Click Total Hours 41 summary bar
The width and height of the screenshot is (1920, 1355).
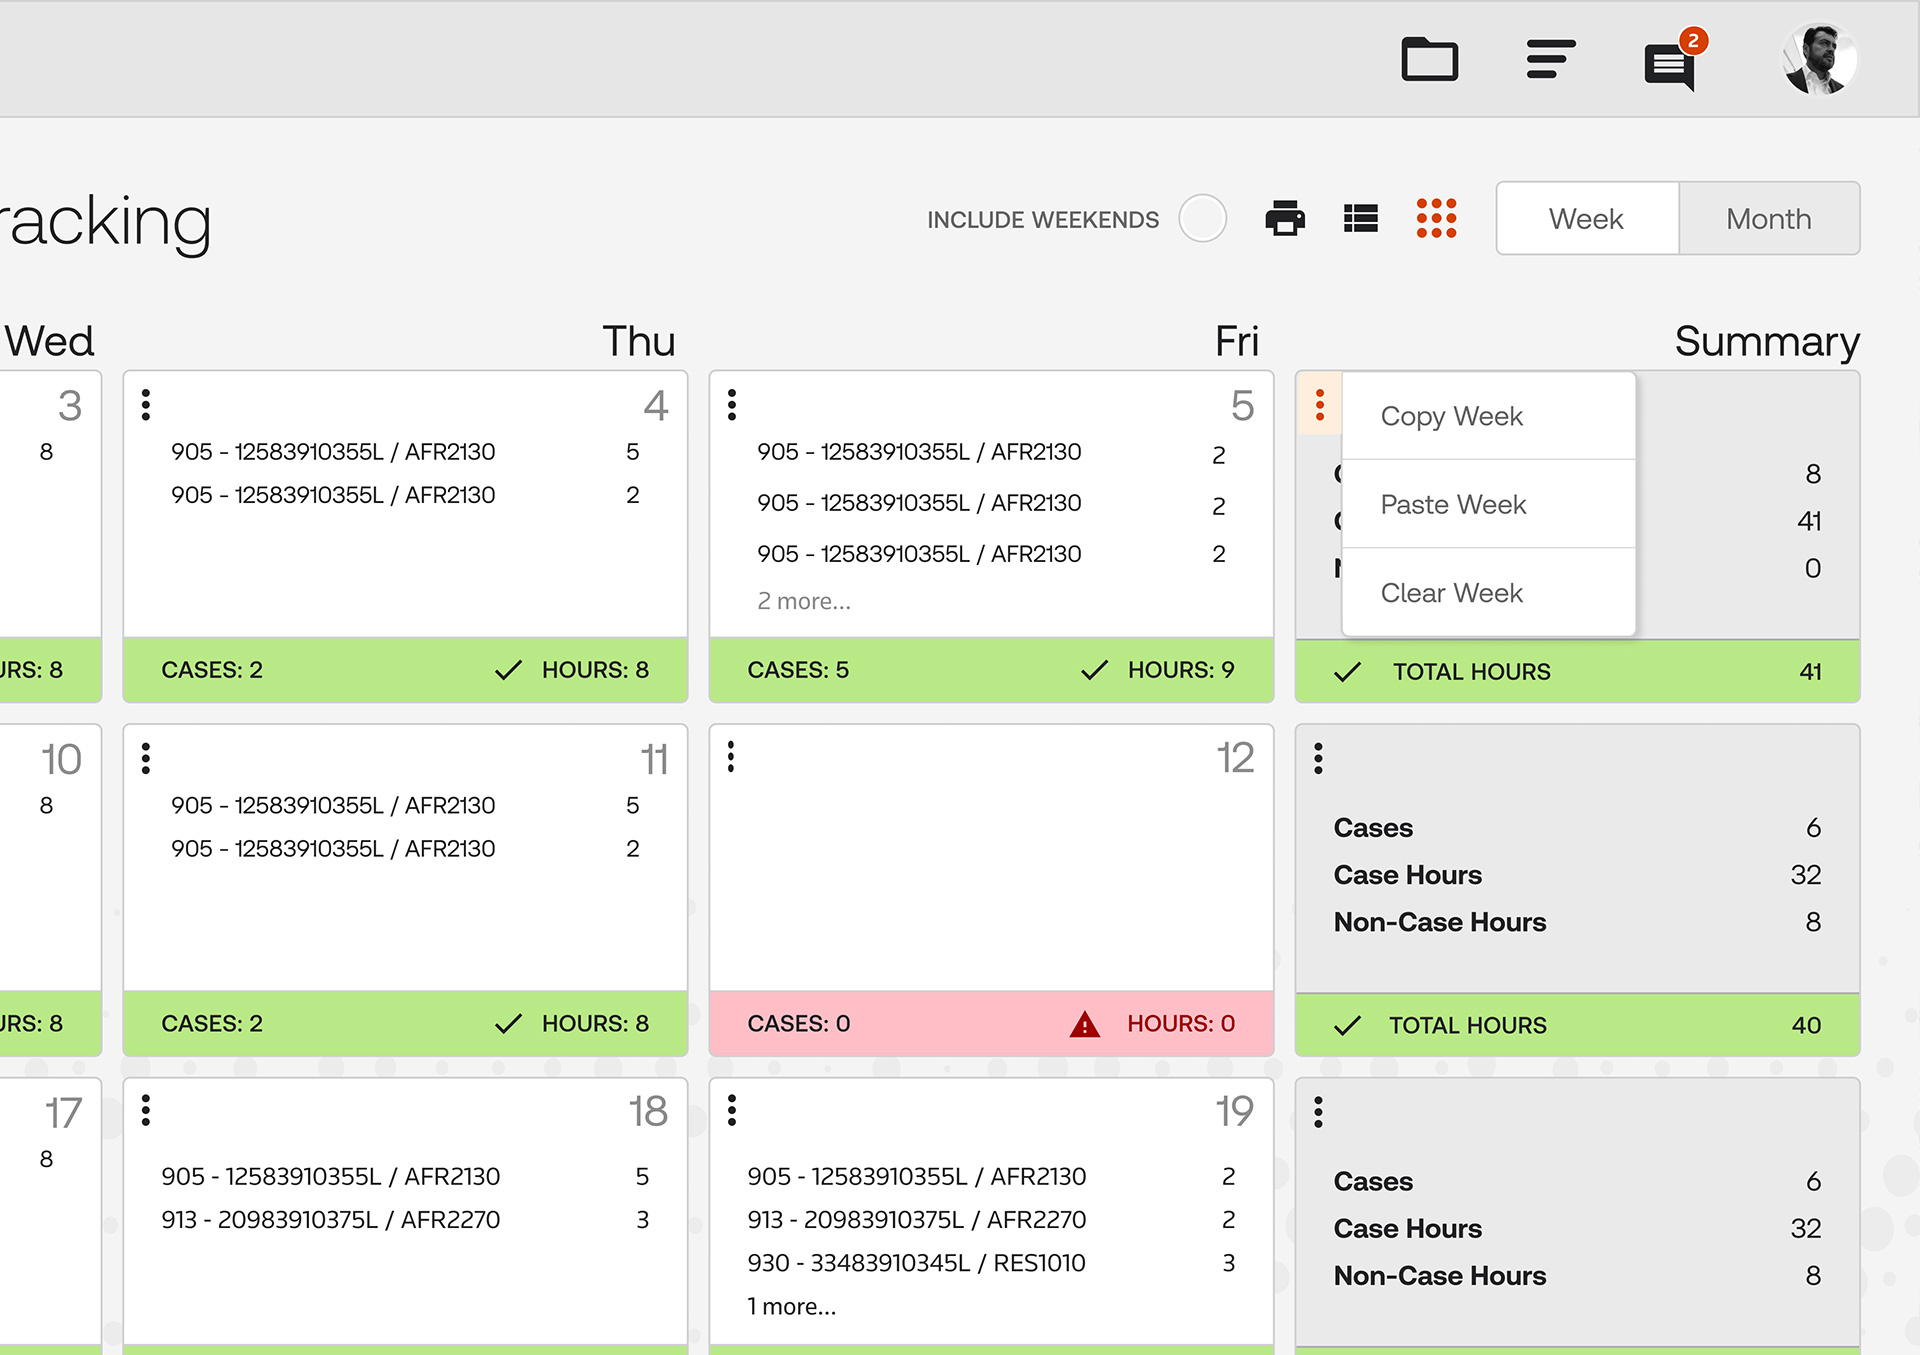[1577, 671]
